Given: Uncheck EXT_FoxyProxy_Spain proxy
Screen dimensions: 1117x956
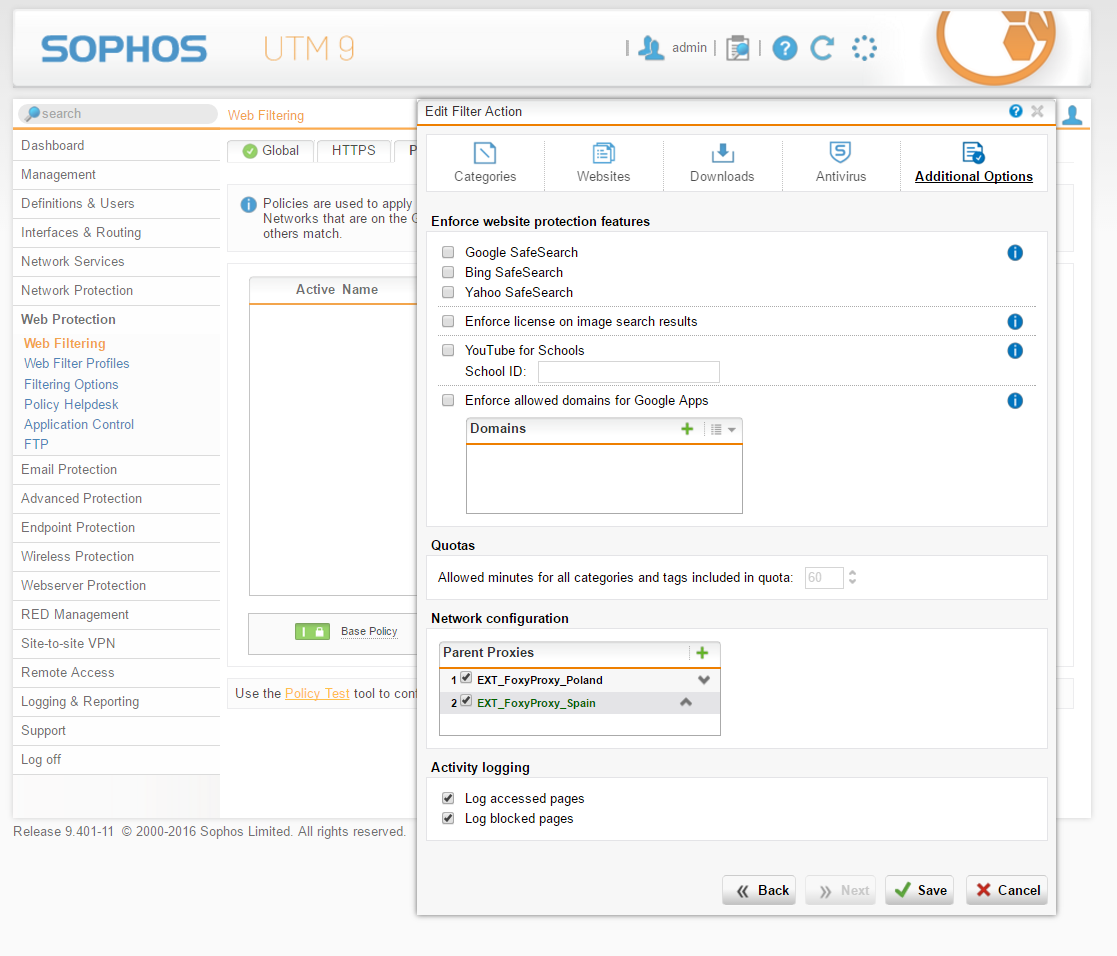Looking at the screenshot, I should coord(466,701).
